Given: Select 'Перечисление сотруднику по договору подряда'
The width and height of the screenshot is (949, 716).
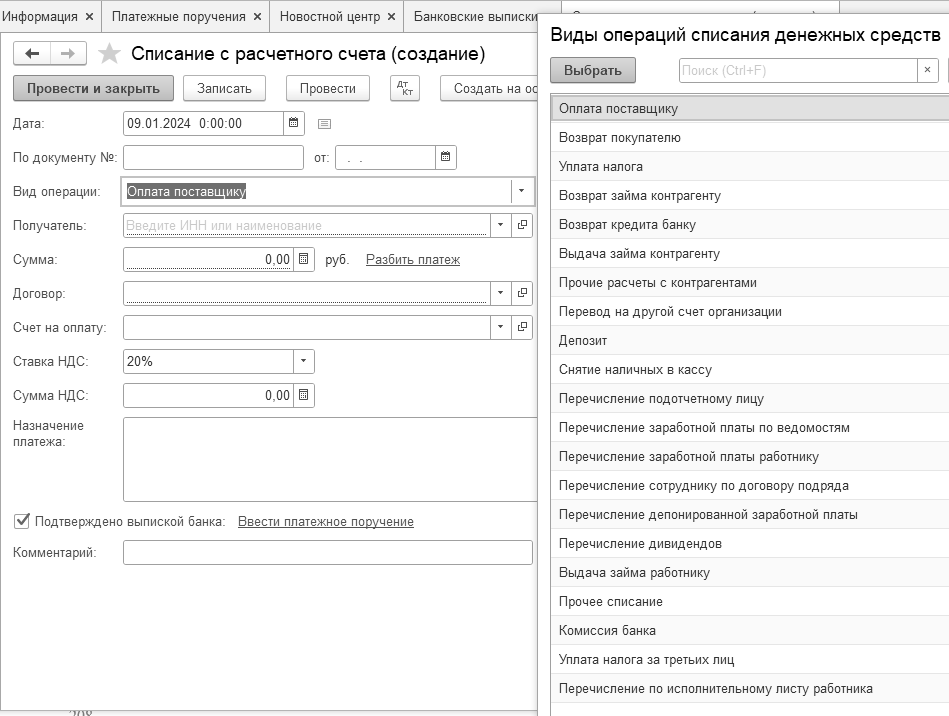Looking at the screenshot, I should coord(750,486).
